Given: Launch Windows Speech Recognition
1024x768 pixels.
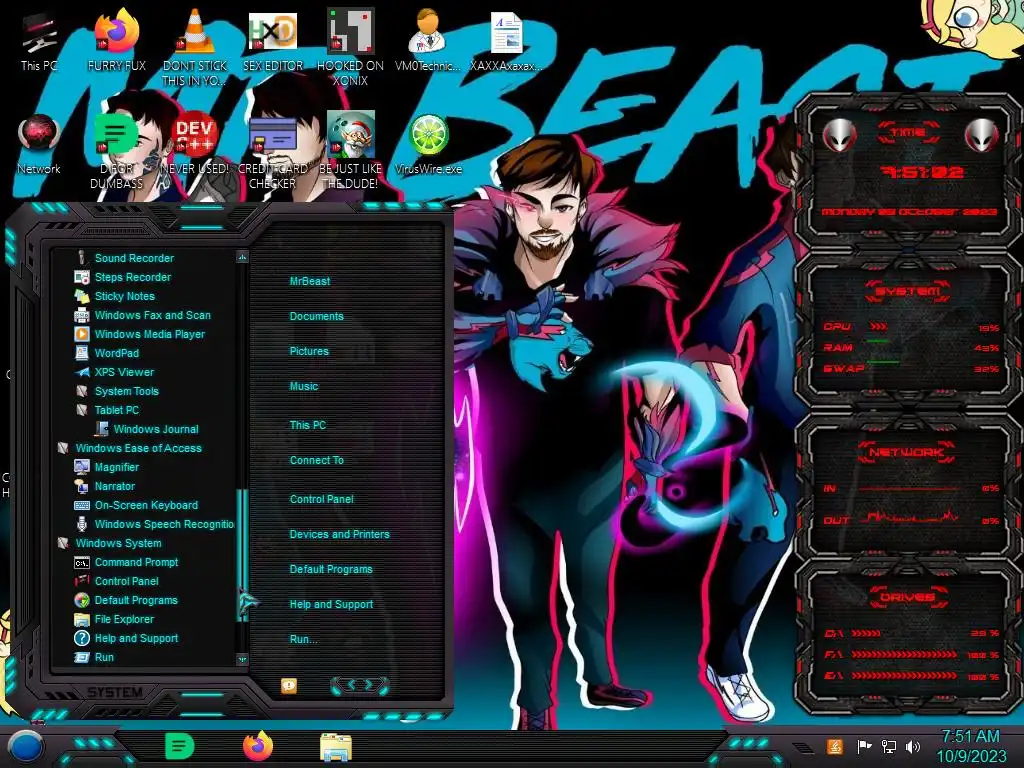Looking at the screenshot, I should tap(164, 524).
